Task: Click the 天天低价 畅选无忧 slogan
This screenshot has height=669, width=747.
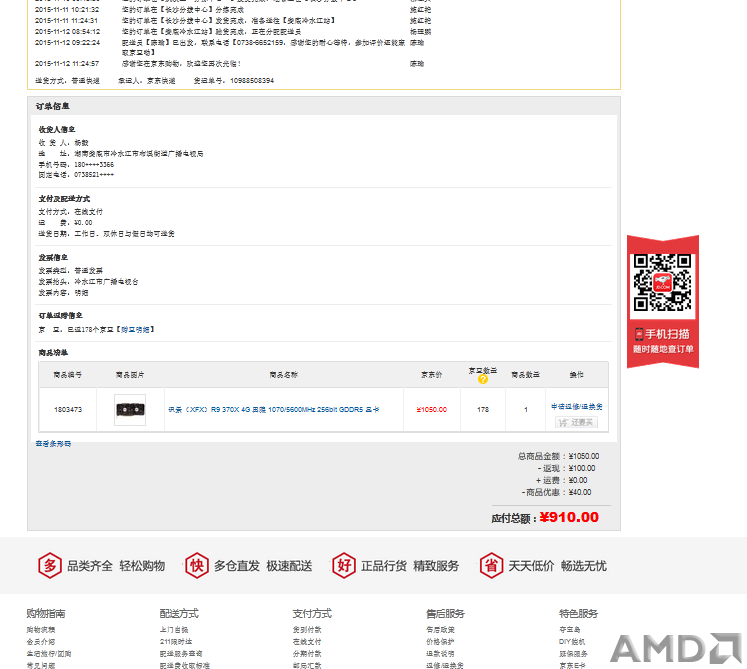Action: click(557, 566)
